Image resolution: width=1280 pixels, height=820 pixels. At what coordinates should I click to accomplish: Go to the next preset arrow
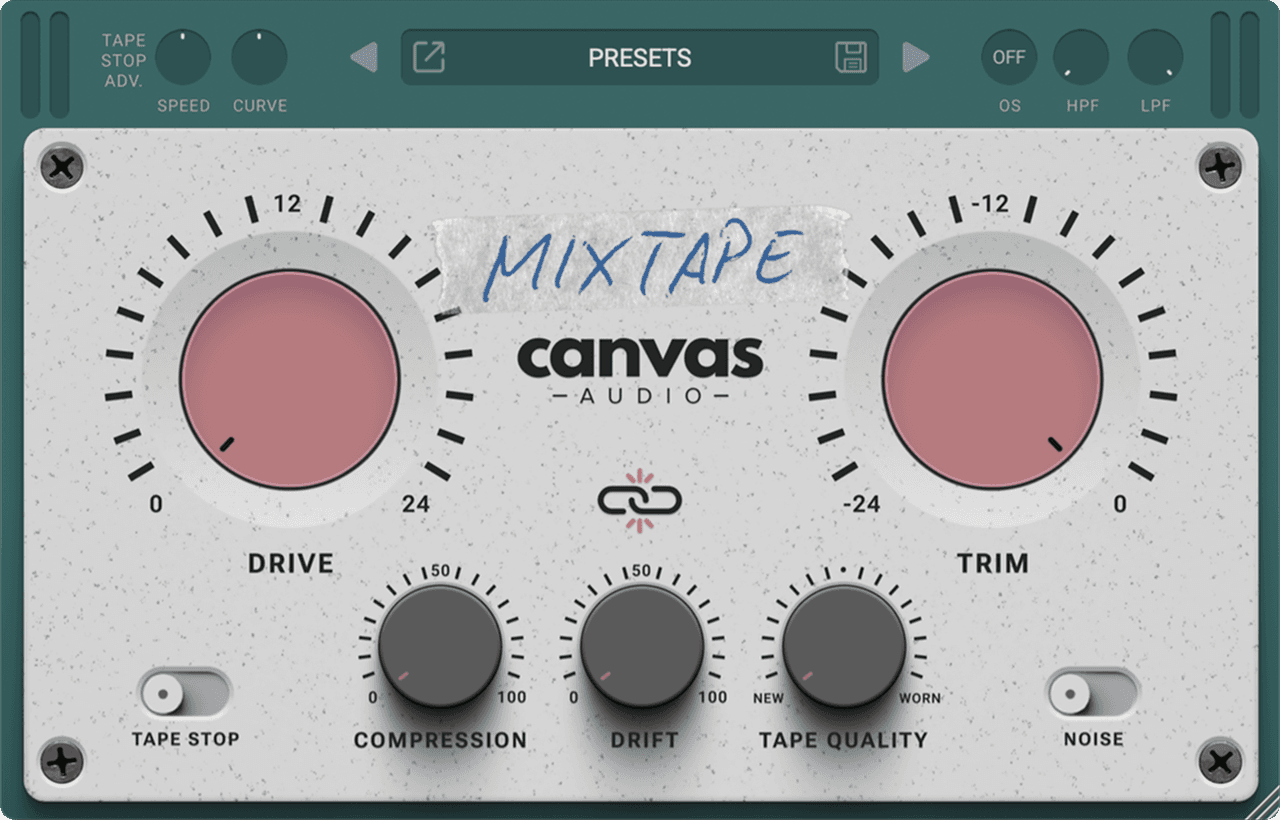point(916,57)
